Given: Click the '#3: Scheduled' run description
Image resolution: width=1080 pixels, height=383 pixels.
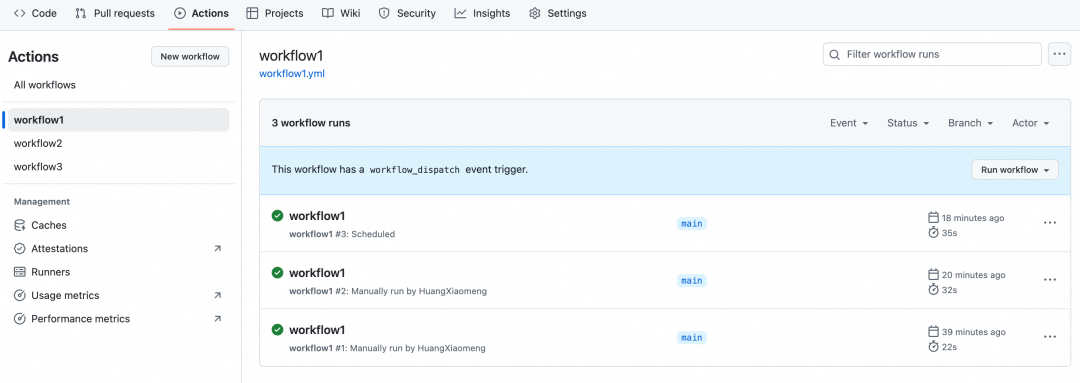Looking at the screenshot, I should pyautogui.click(x=365, y=234).
